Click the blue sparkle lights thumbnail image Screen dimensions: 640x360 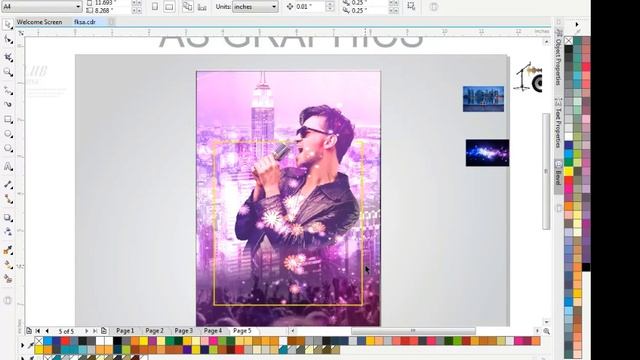tap(487, 153)
